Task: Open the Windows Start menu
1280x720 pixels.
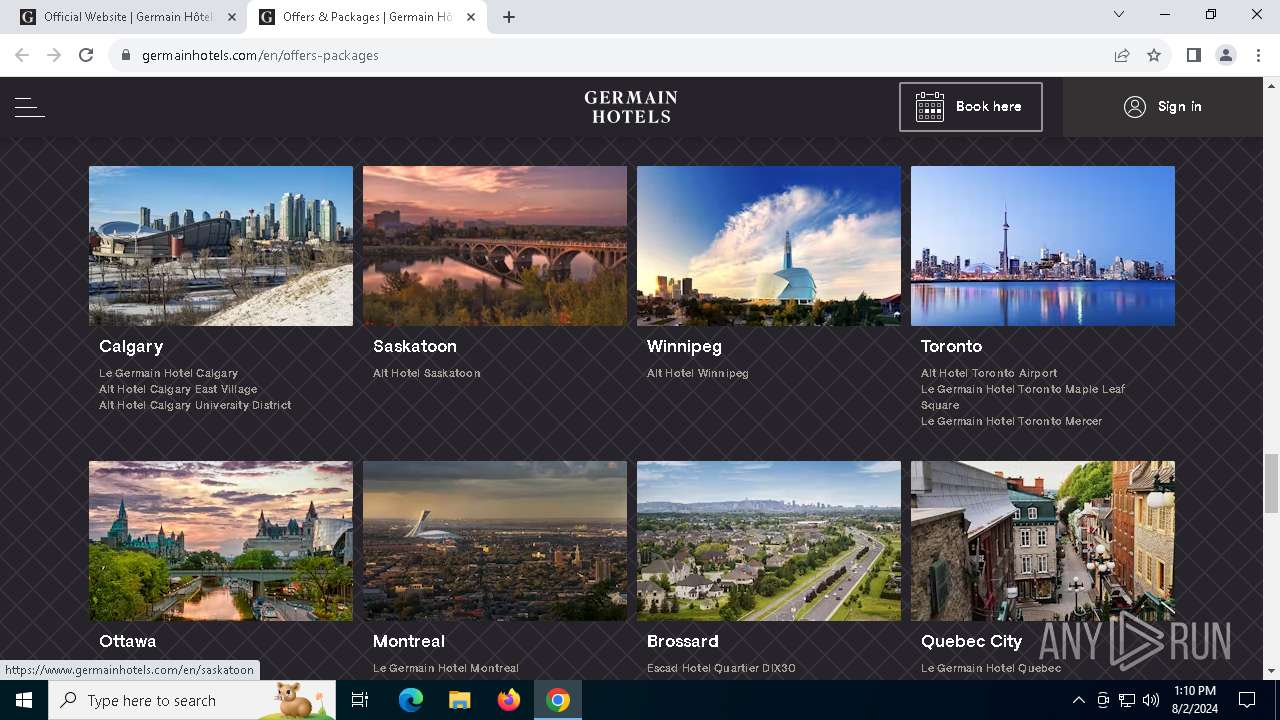Action: 24,700
